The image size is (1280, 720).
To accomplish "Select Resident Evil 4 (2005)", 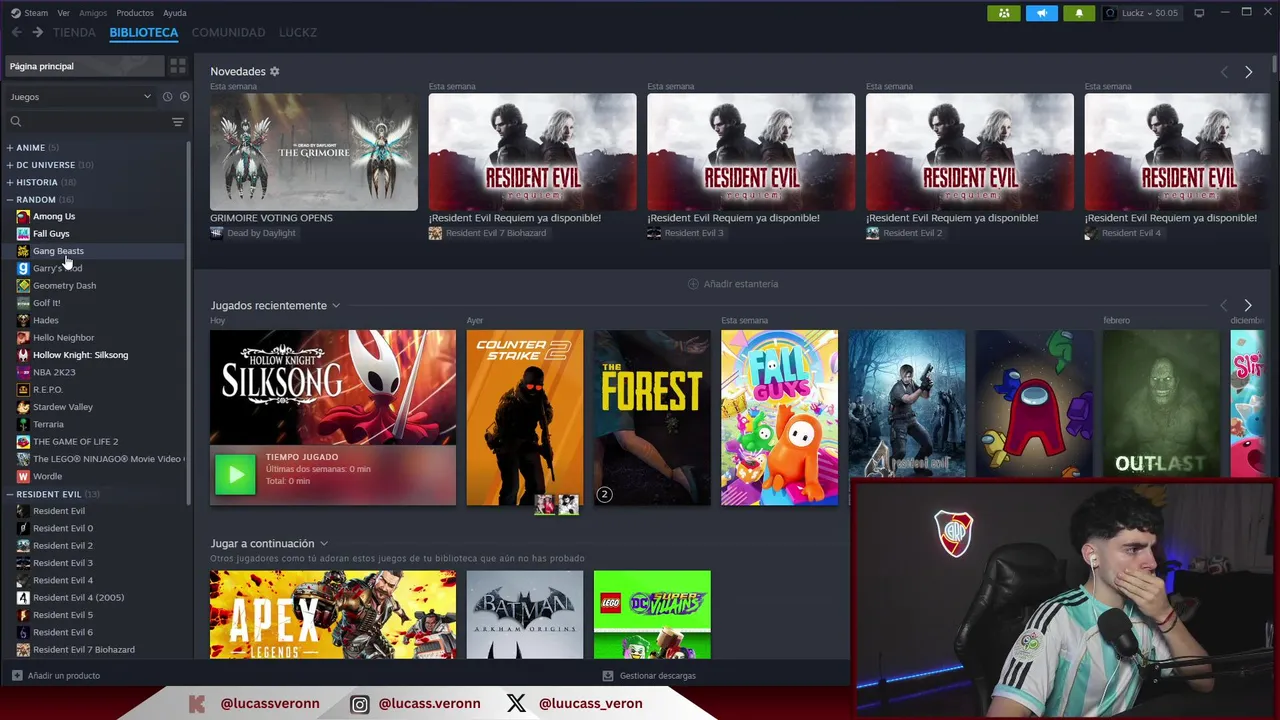I will click(x=78, y=598).
